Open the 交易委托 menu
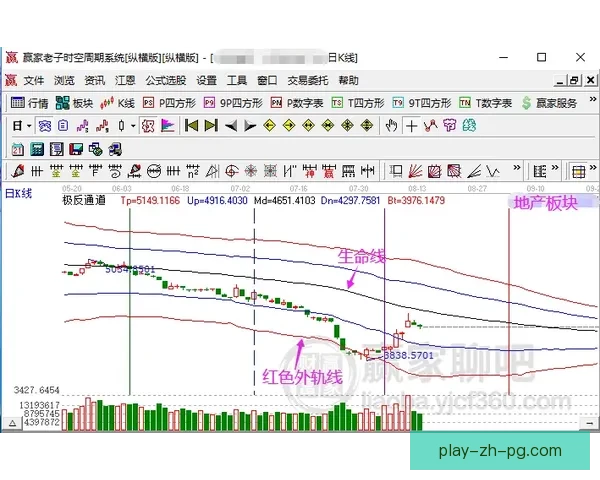 308,80
